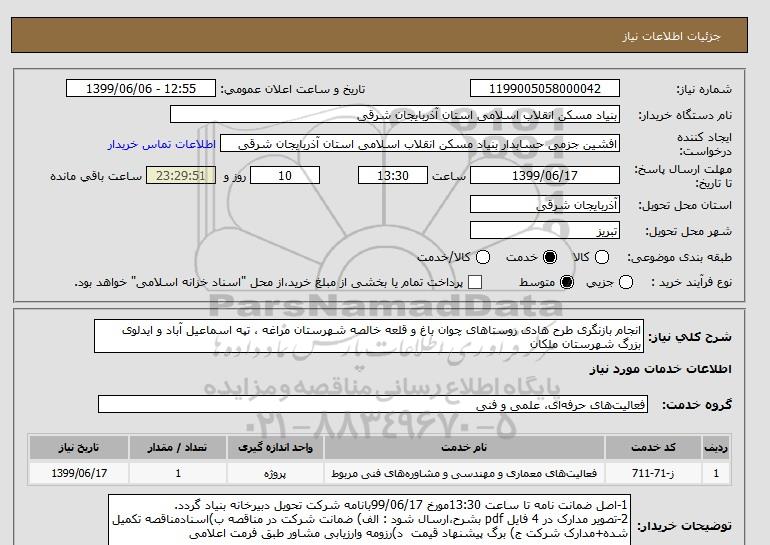
Task: Click the شماره نیاز label
Action: (704, 89)
